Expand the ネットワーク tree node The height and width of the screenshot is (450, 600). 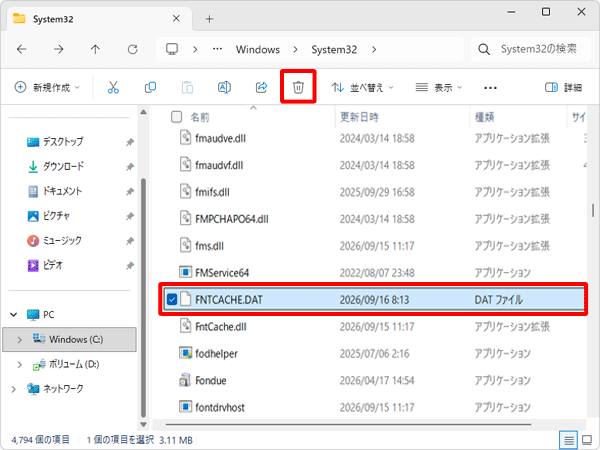point(14,389)
